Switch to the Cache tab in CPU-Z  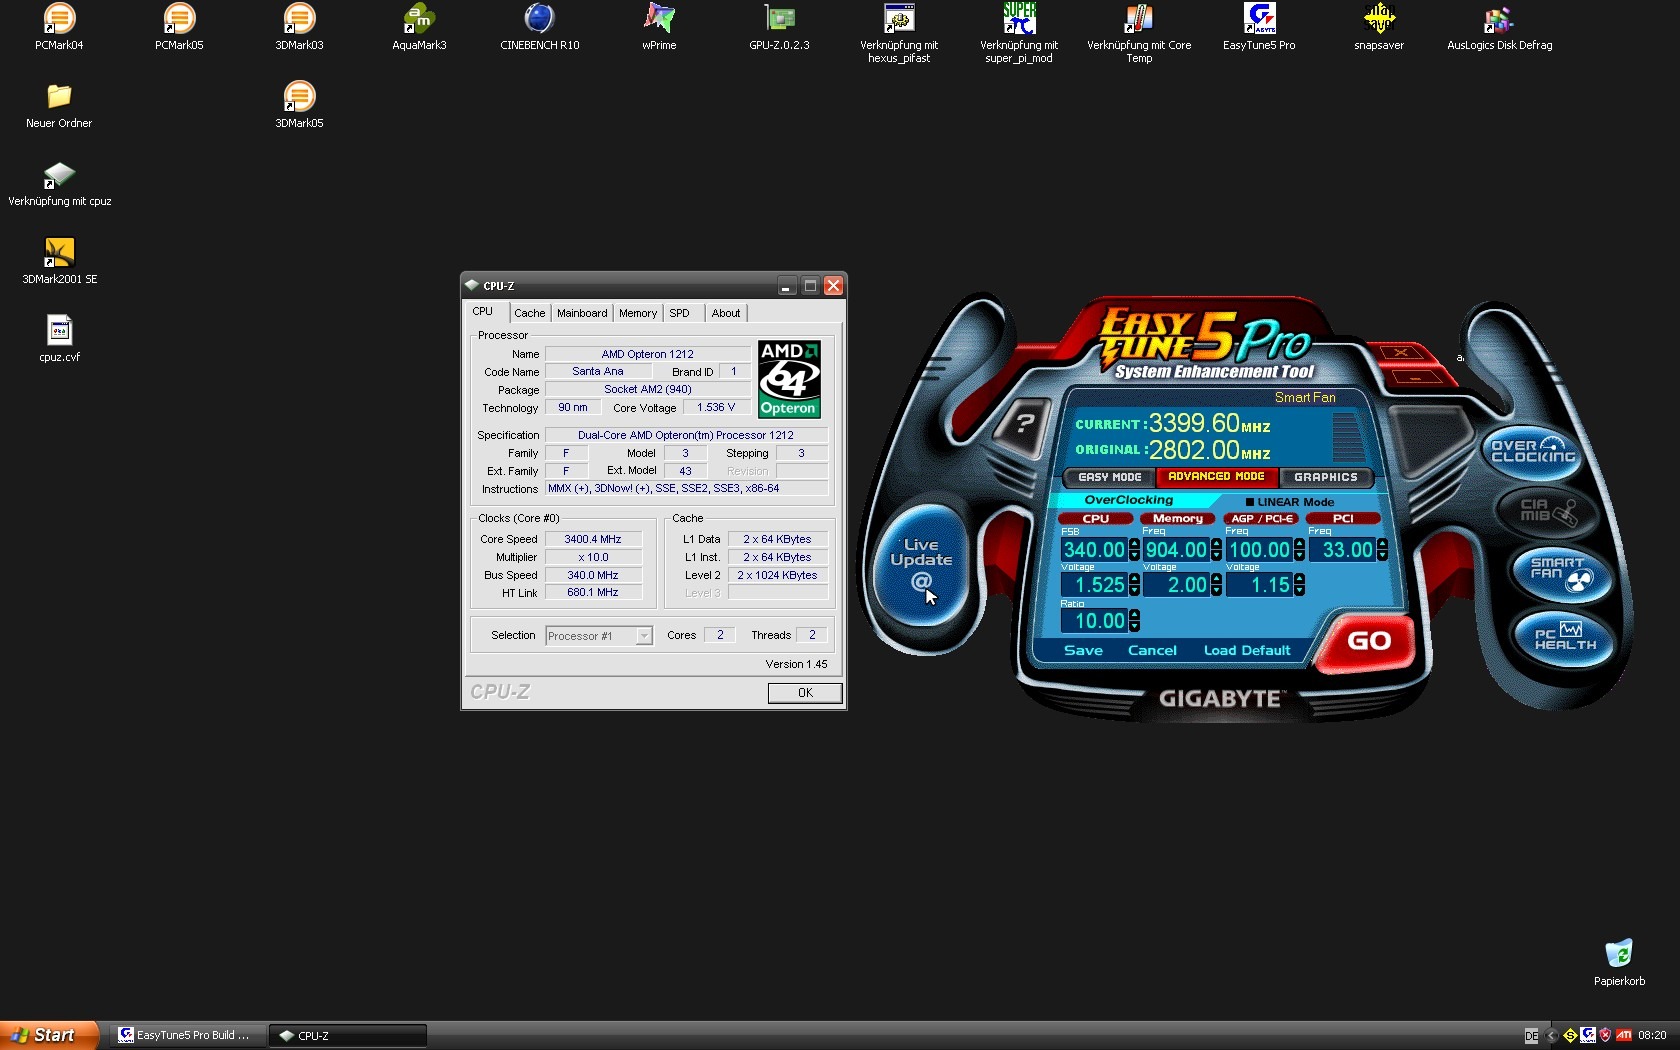[x=530, y=313]
